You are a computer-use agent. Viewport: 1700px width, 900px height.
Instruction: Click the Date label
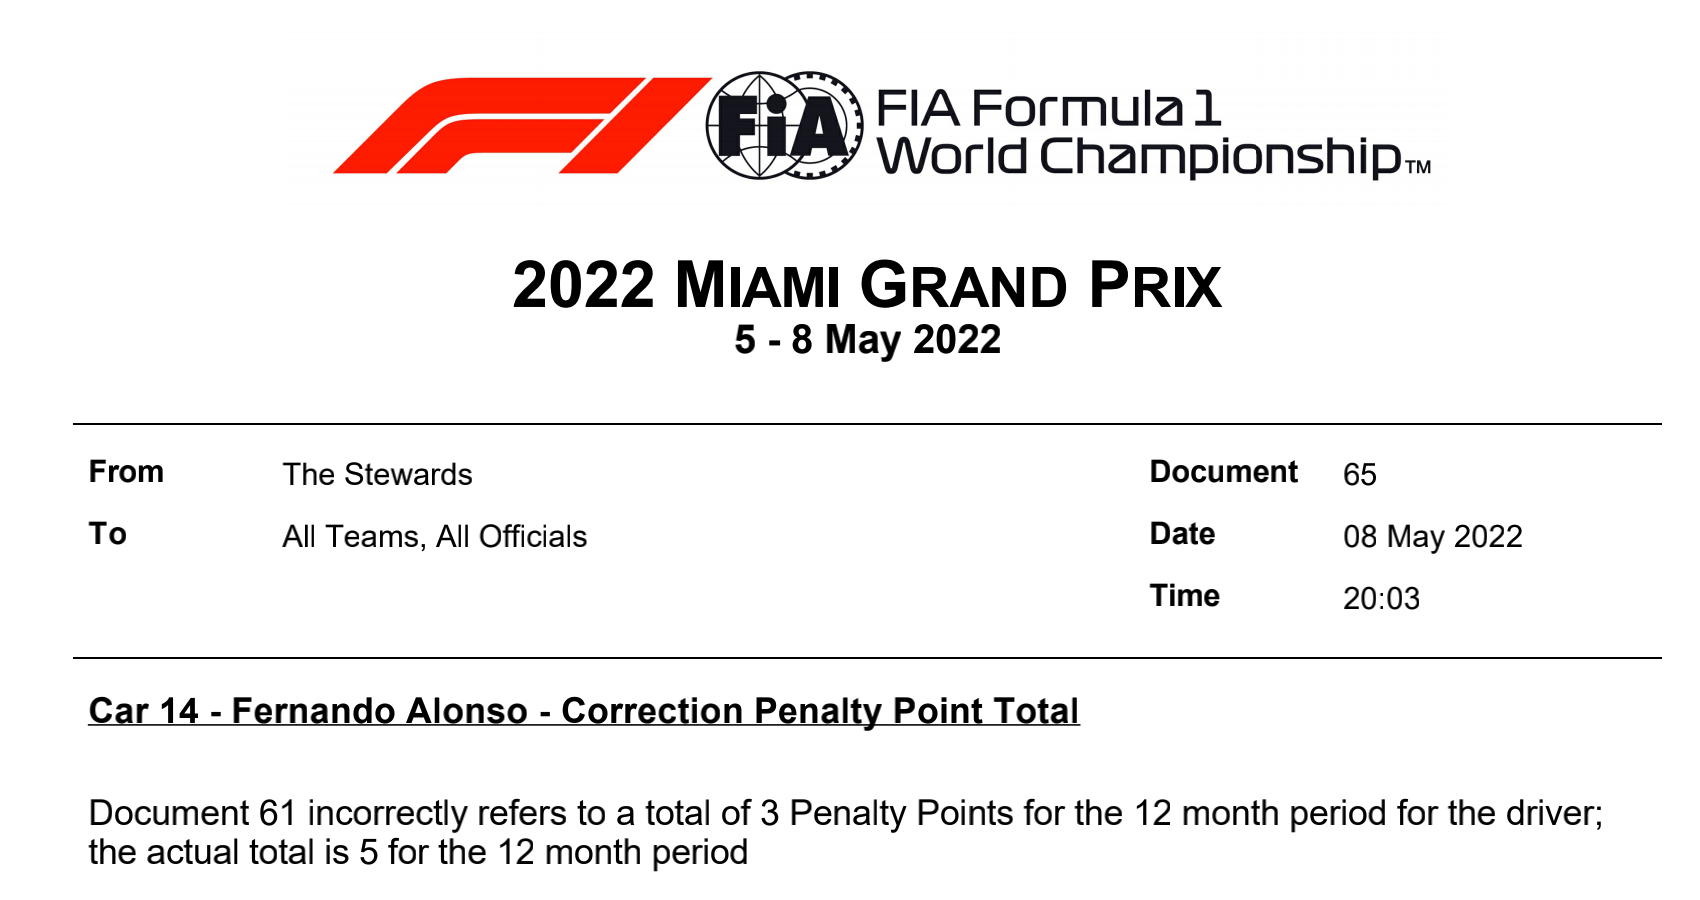pos(1182,534)
